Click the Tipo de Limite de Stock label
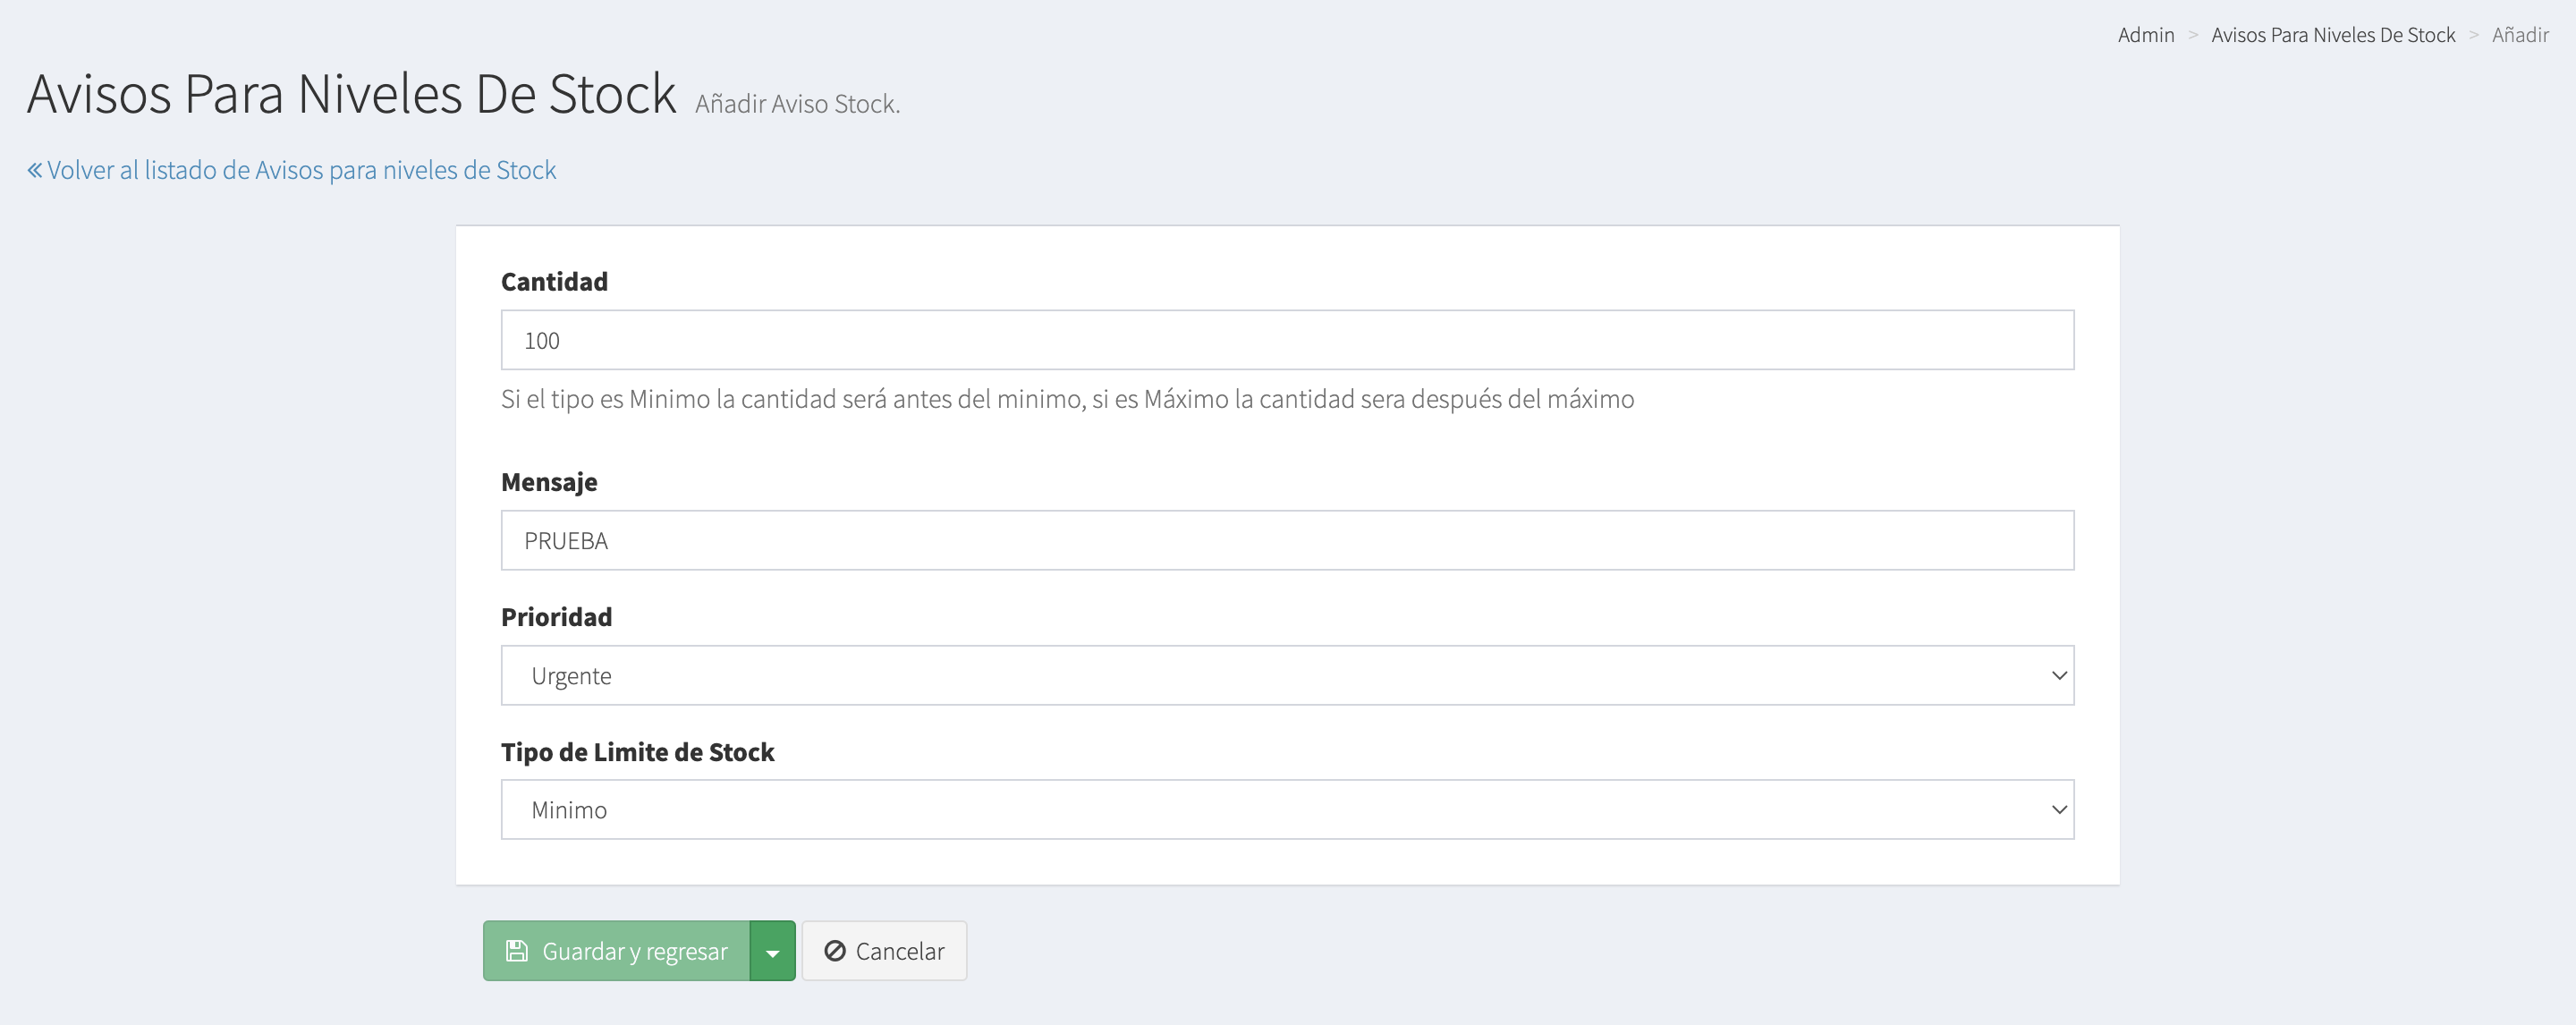 [637, 752]
